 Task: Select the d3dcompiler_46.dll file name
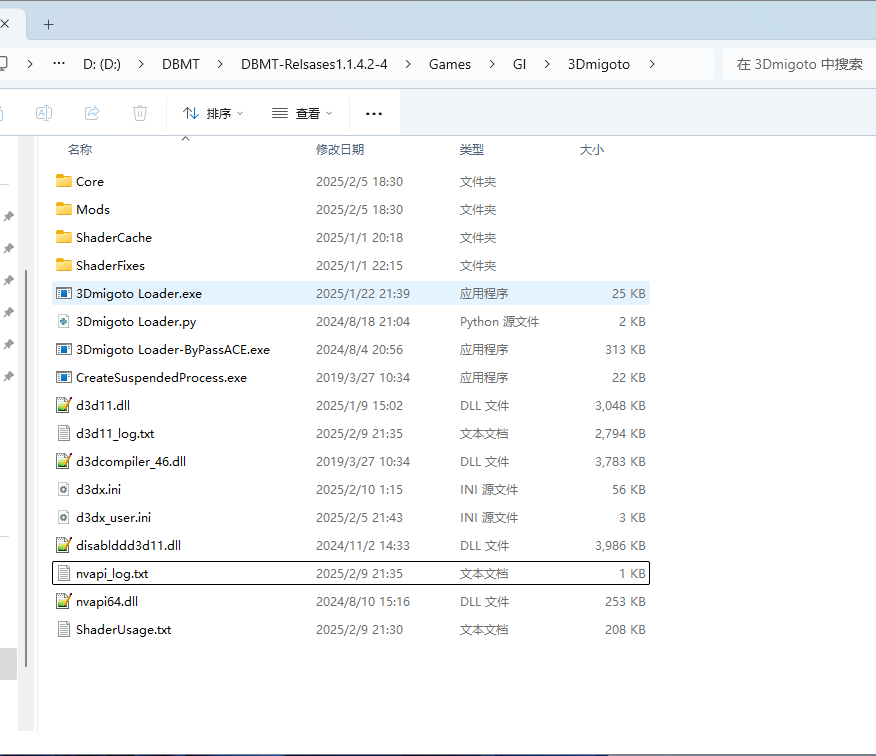click(131, 462)
